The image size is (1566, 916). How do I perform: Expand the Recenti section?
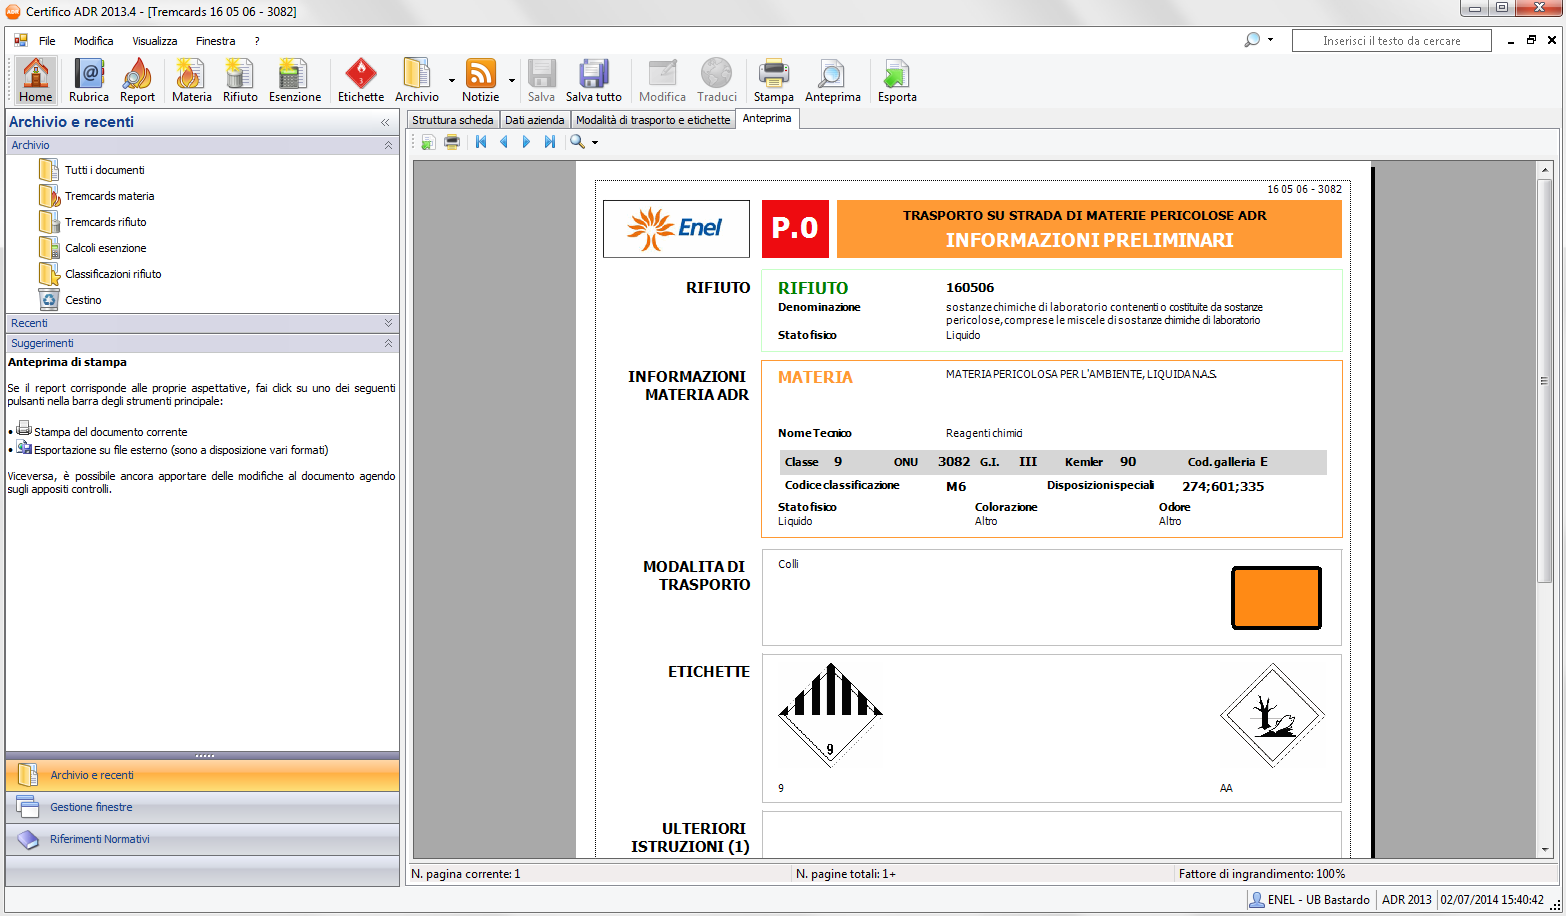pos(388,323)
